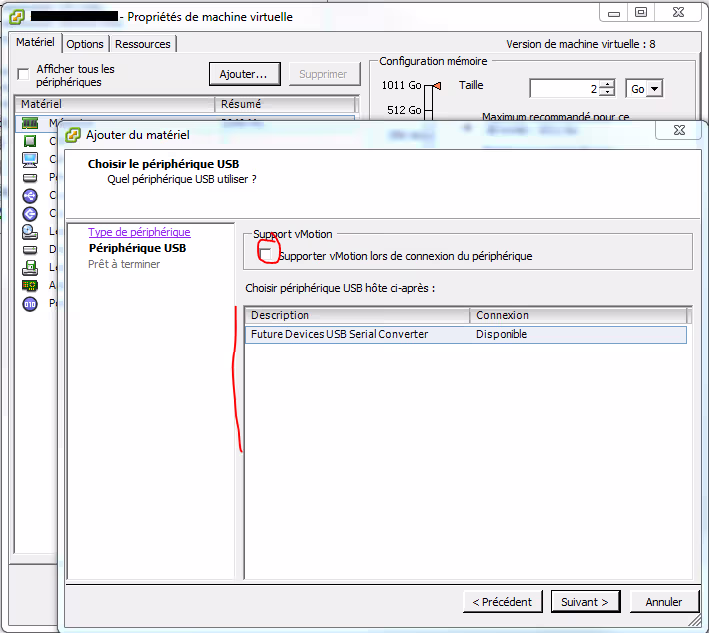Click the CPU processor icon in hardware list
The image size is (709, 633).
point(29,141)
